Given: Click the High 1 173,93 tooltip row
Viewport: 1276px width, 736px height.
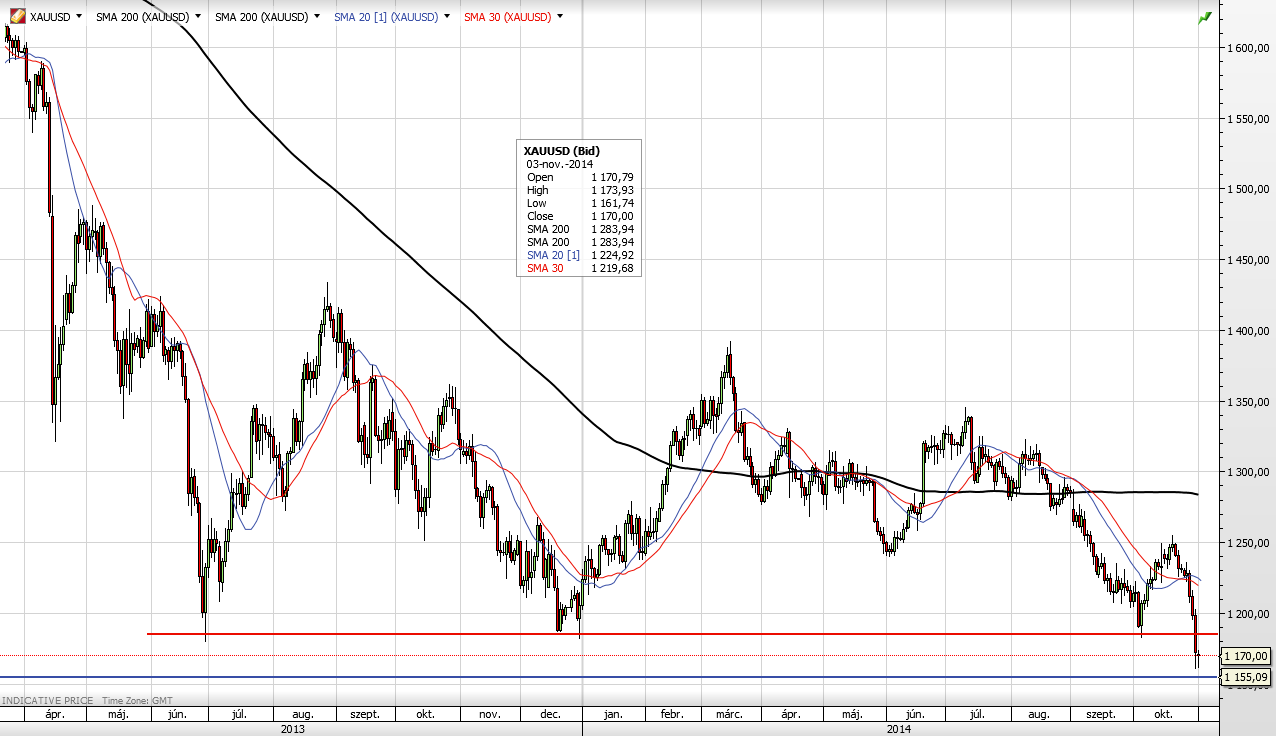Looking at the screenshot, I should point(580,190).
